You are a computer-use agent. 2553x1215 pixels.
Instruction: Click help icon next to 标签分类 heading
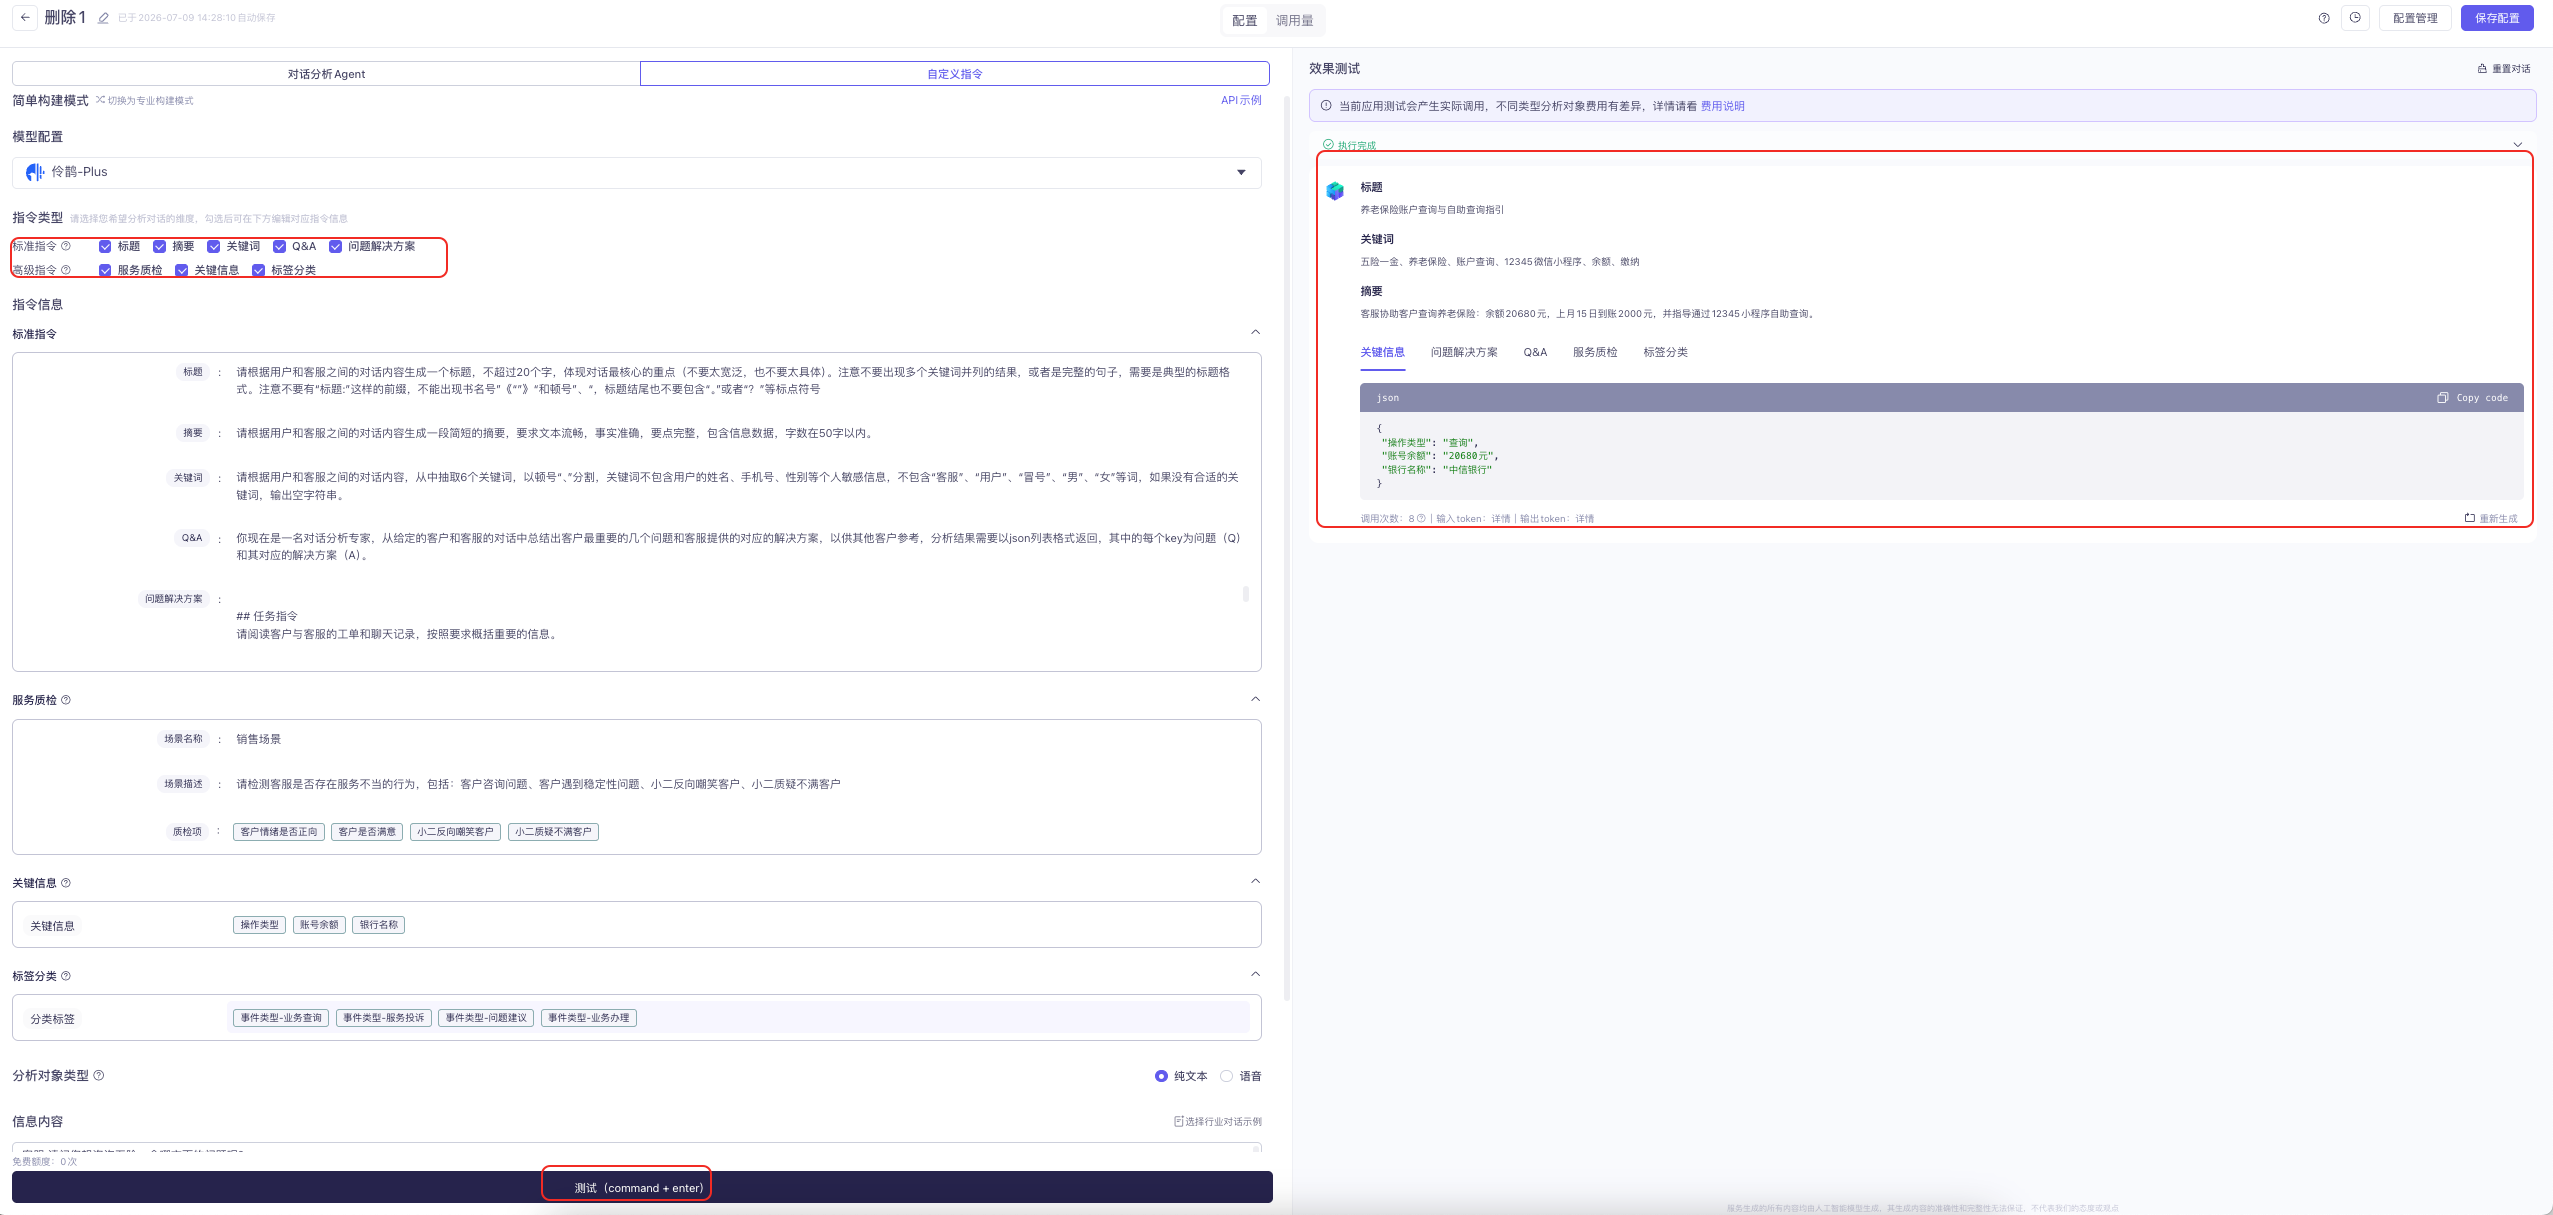pyautogui.click(x=66, y=976)
